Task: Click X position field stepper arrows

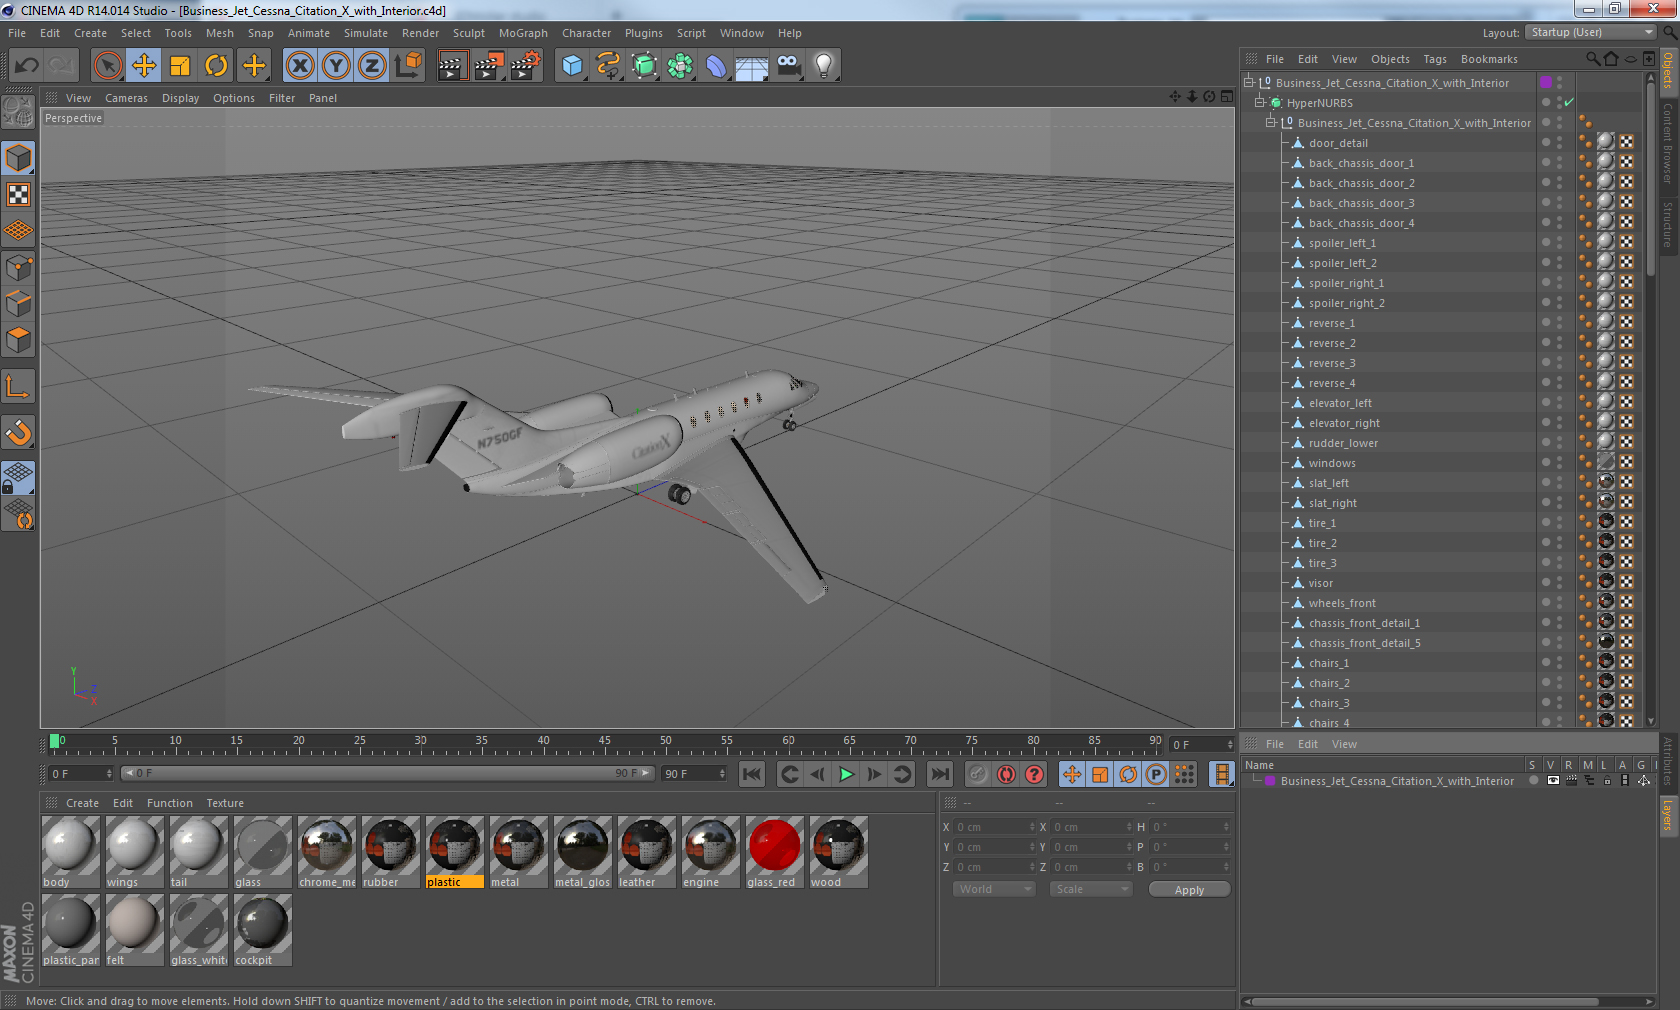Action: [x=1032, y=827]
